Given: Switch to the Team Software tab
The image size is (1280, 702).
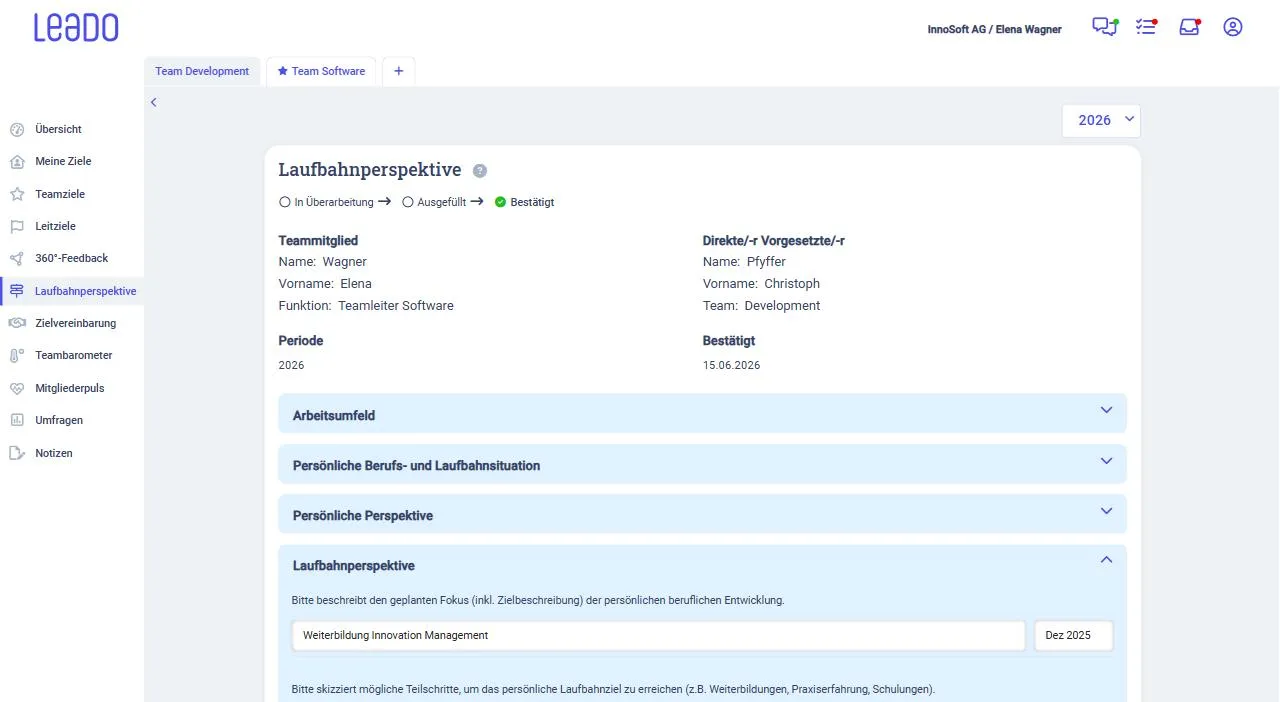Looking at the screenshot, I should point(321,71).
